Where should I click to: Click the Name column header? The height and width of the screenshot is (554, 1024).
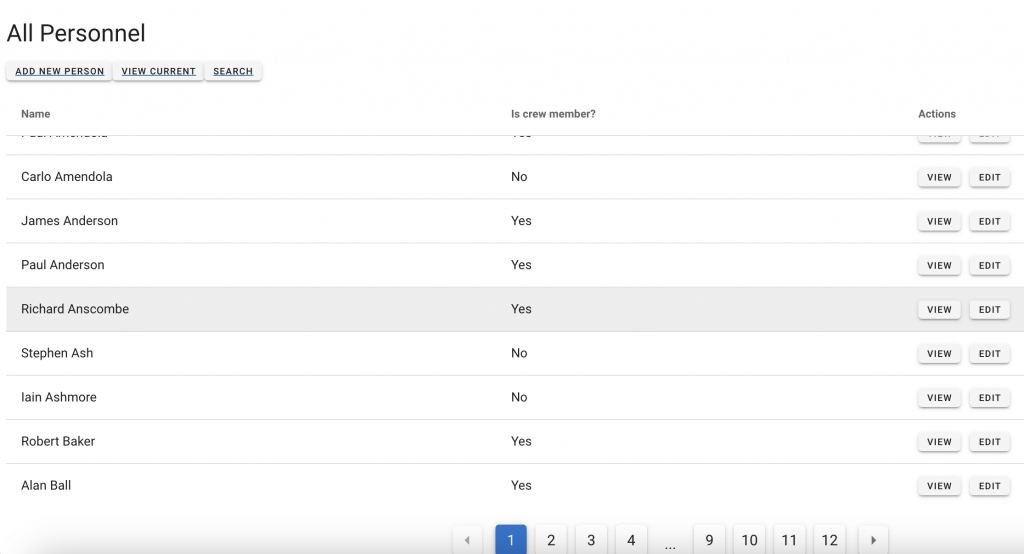(36, 114)
